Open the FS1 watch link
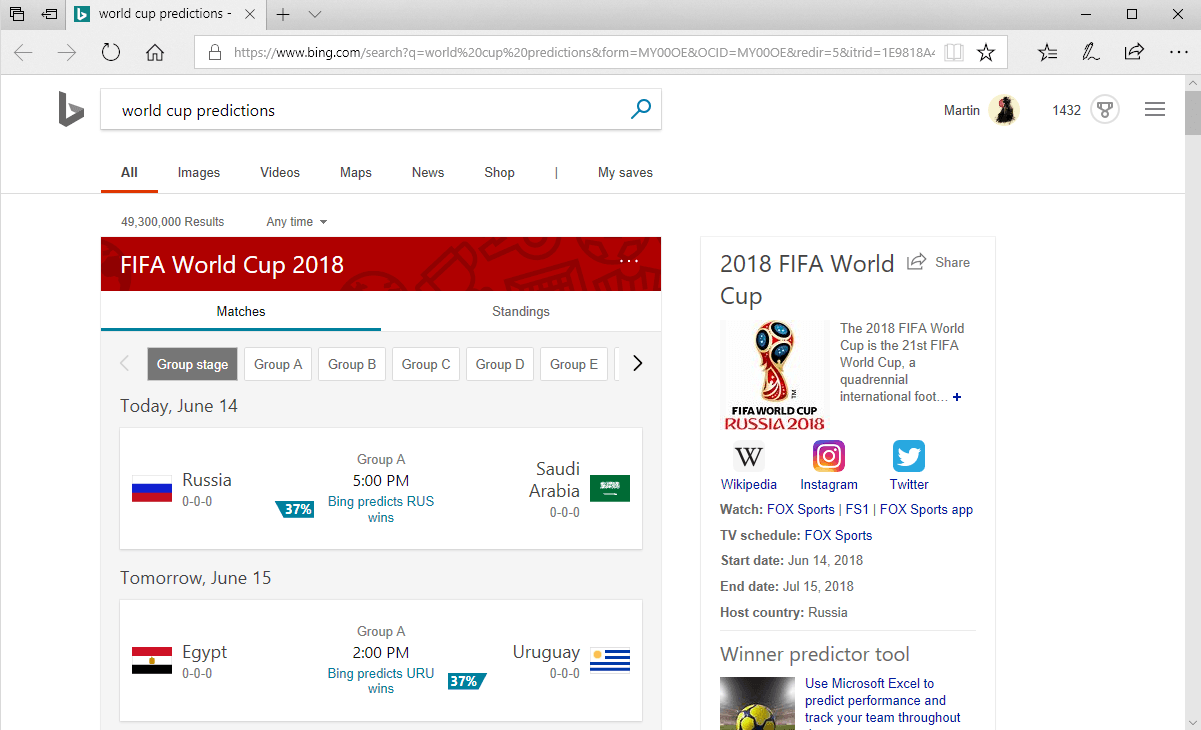The height and width of the screenshot is (730, 1201). [857, 509]
